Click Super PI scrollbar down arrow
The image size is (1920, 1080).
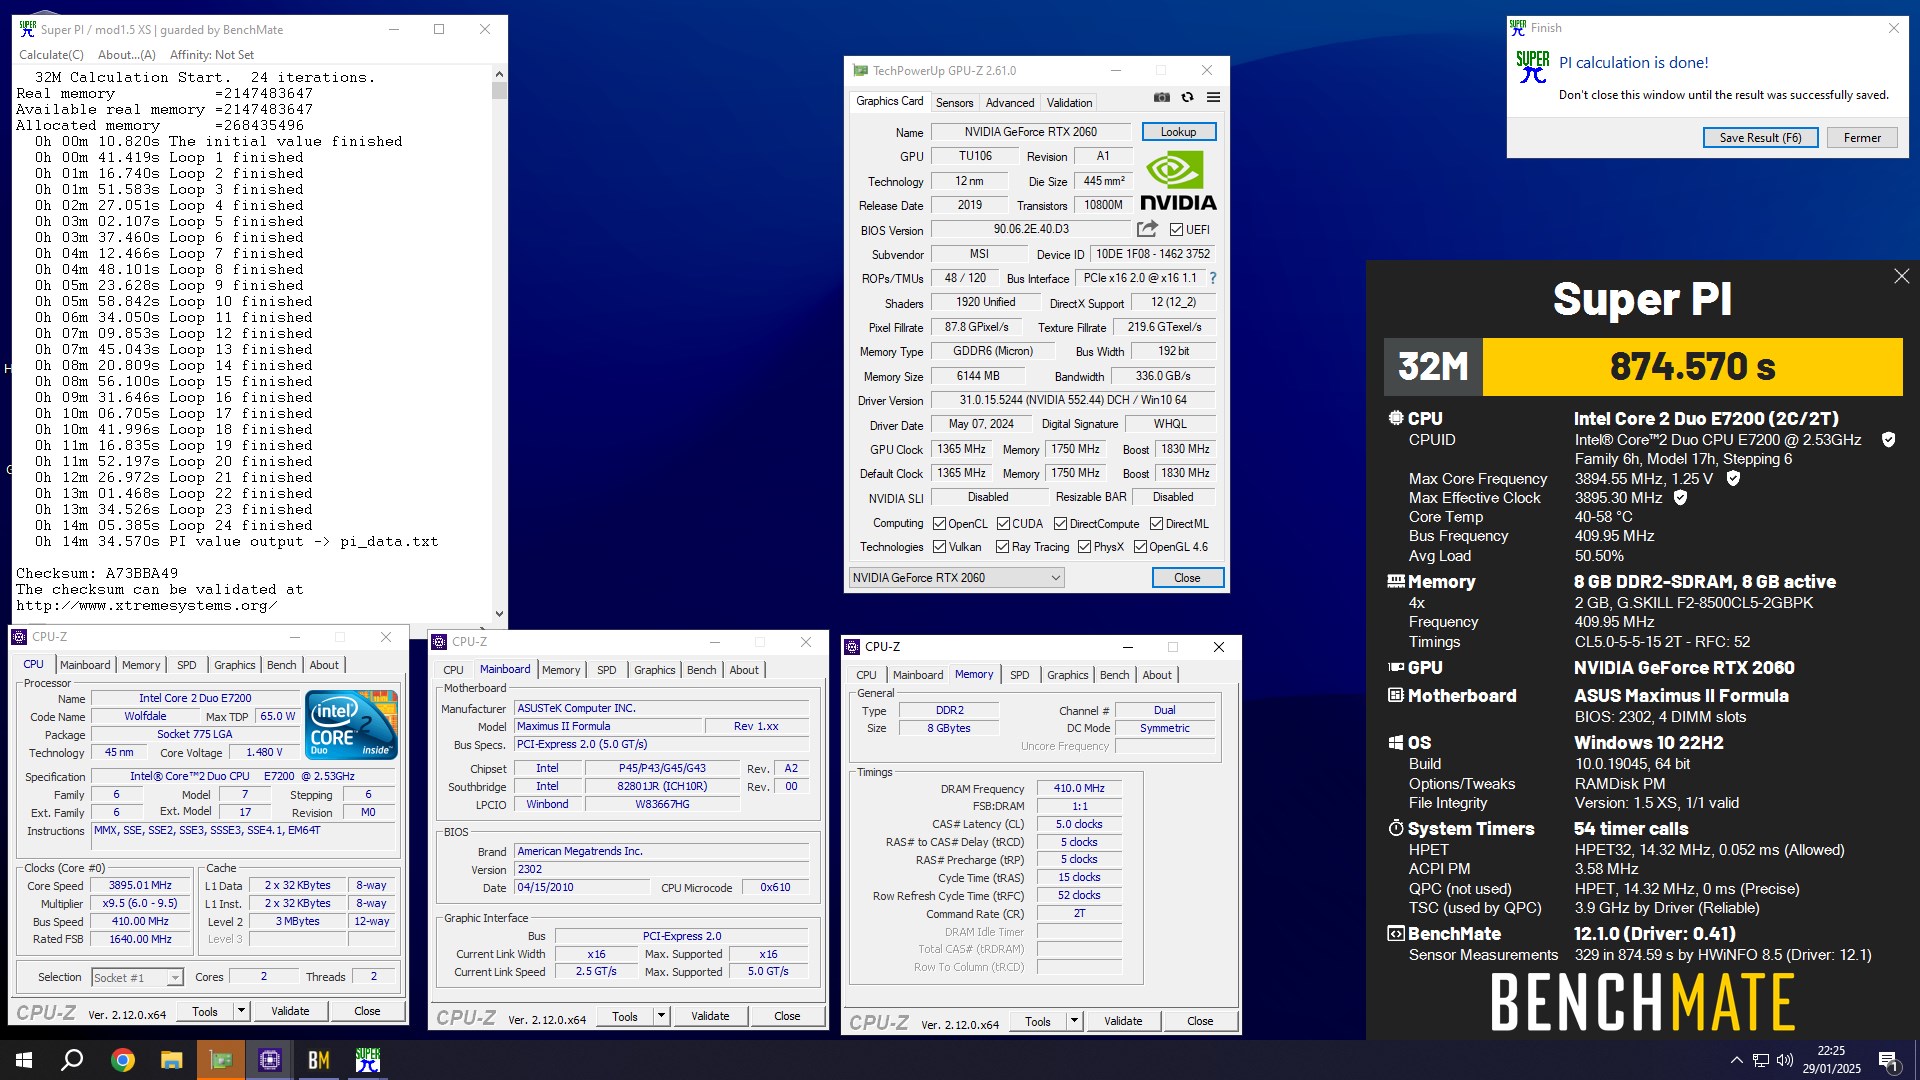click(x=499, y=614)
